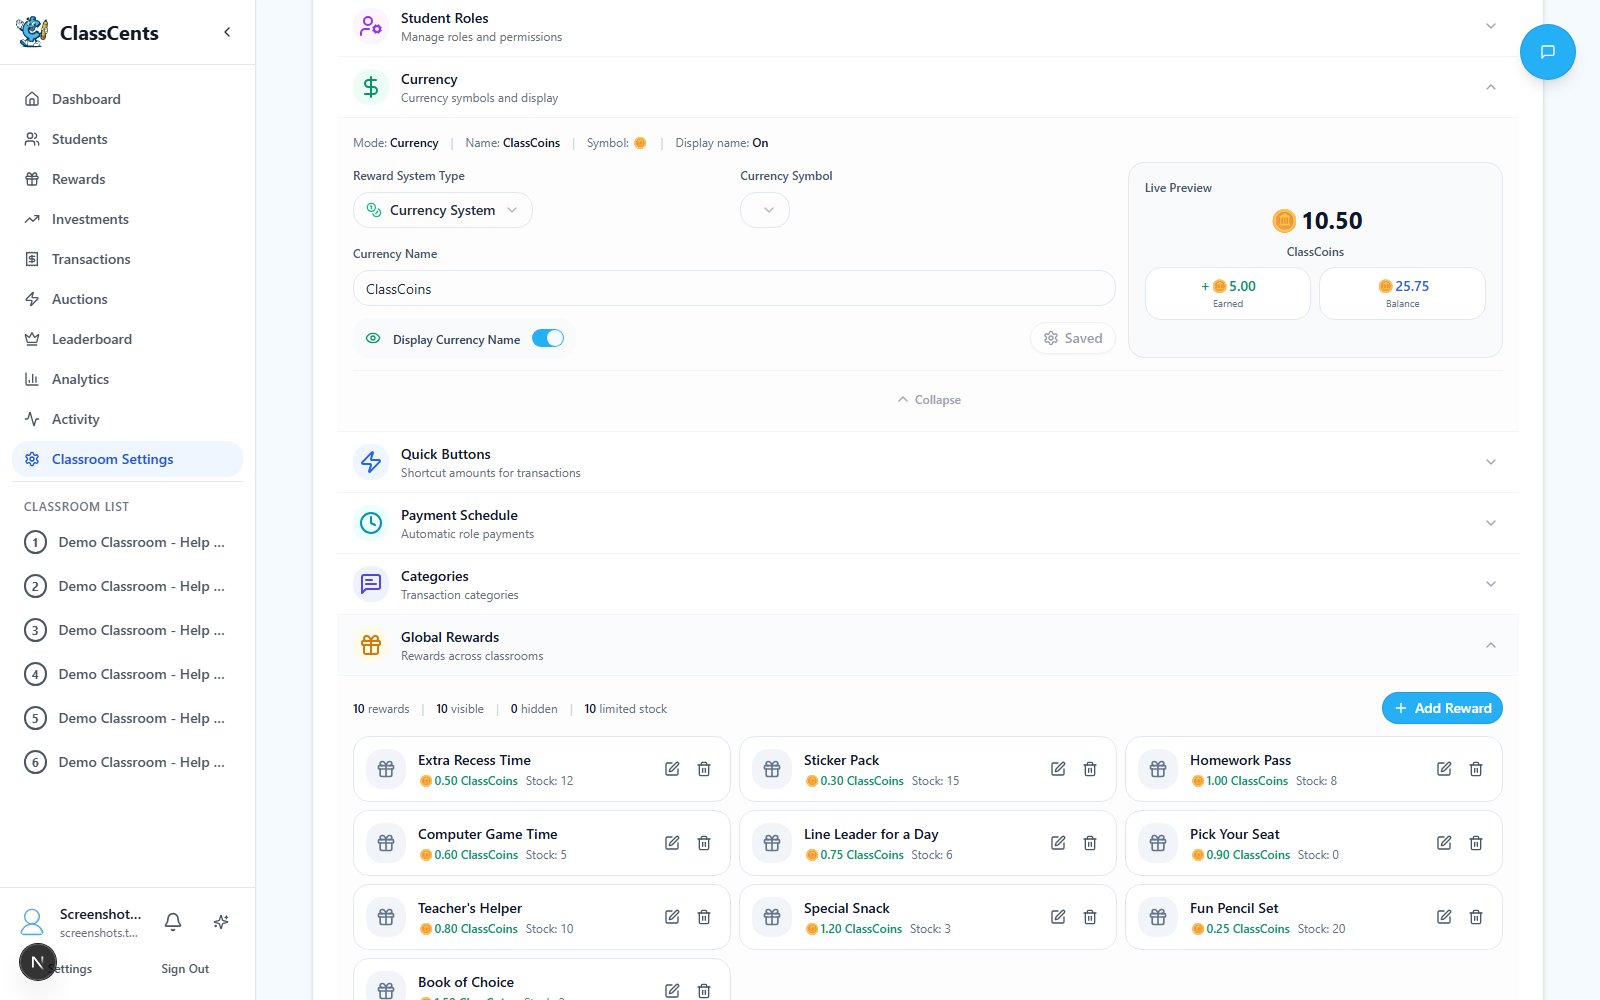Open the Currency Symbol dropdown
This screenshot has width=1600, height=1000.
(765, 210)
